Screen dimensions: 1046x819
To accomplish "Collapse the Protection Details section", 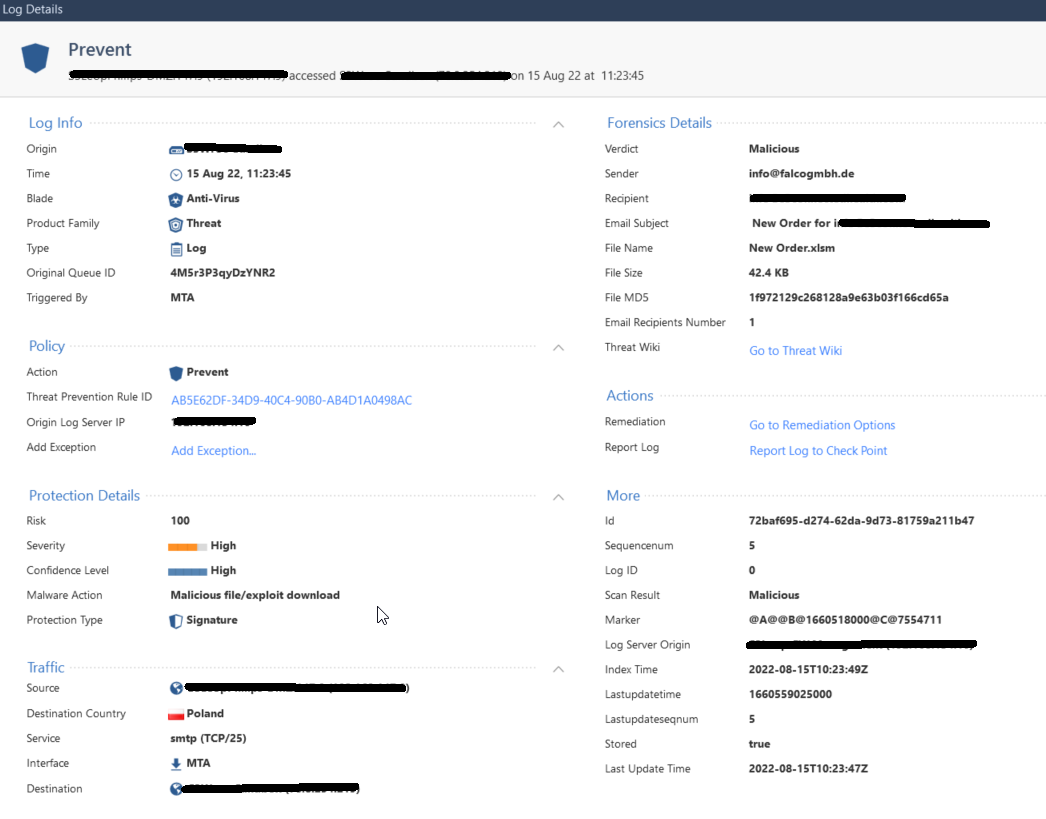I will (x=558, y=497).
